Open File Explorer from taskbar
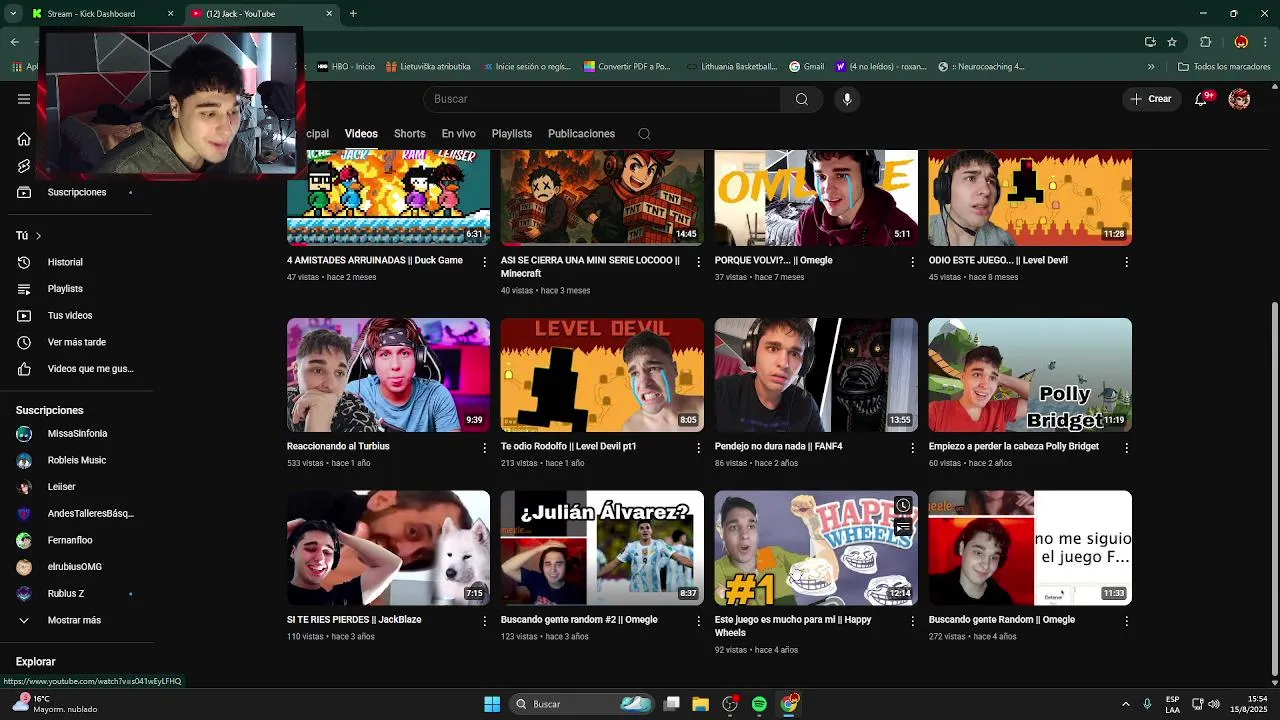1280x720 pixels. (x=700, y=704)
